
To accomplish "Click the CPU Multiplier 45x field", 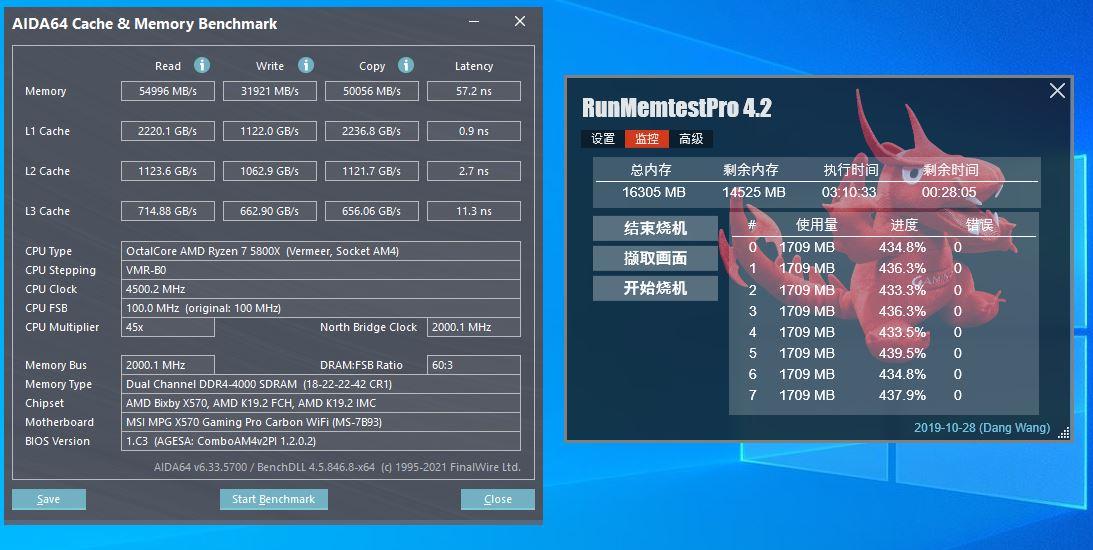I will pyautogui.click(x=168, y=327).
